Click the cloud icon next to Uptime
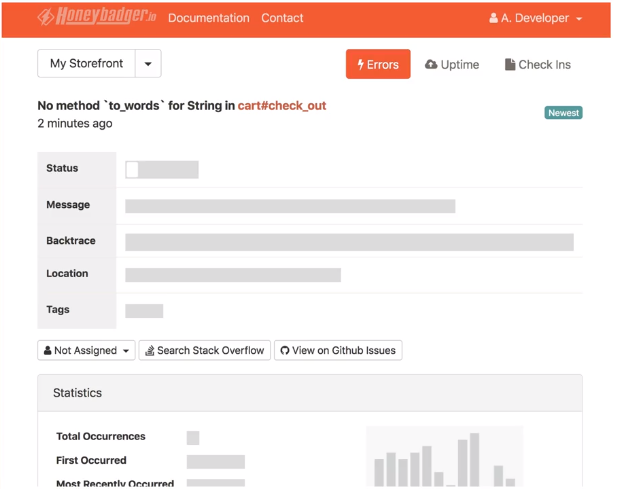Image resolution: width=624 pixels, height=489 pixels. tap(431, 64)
